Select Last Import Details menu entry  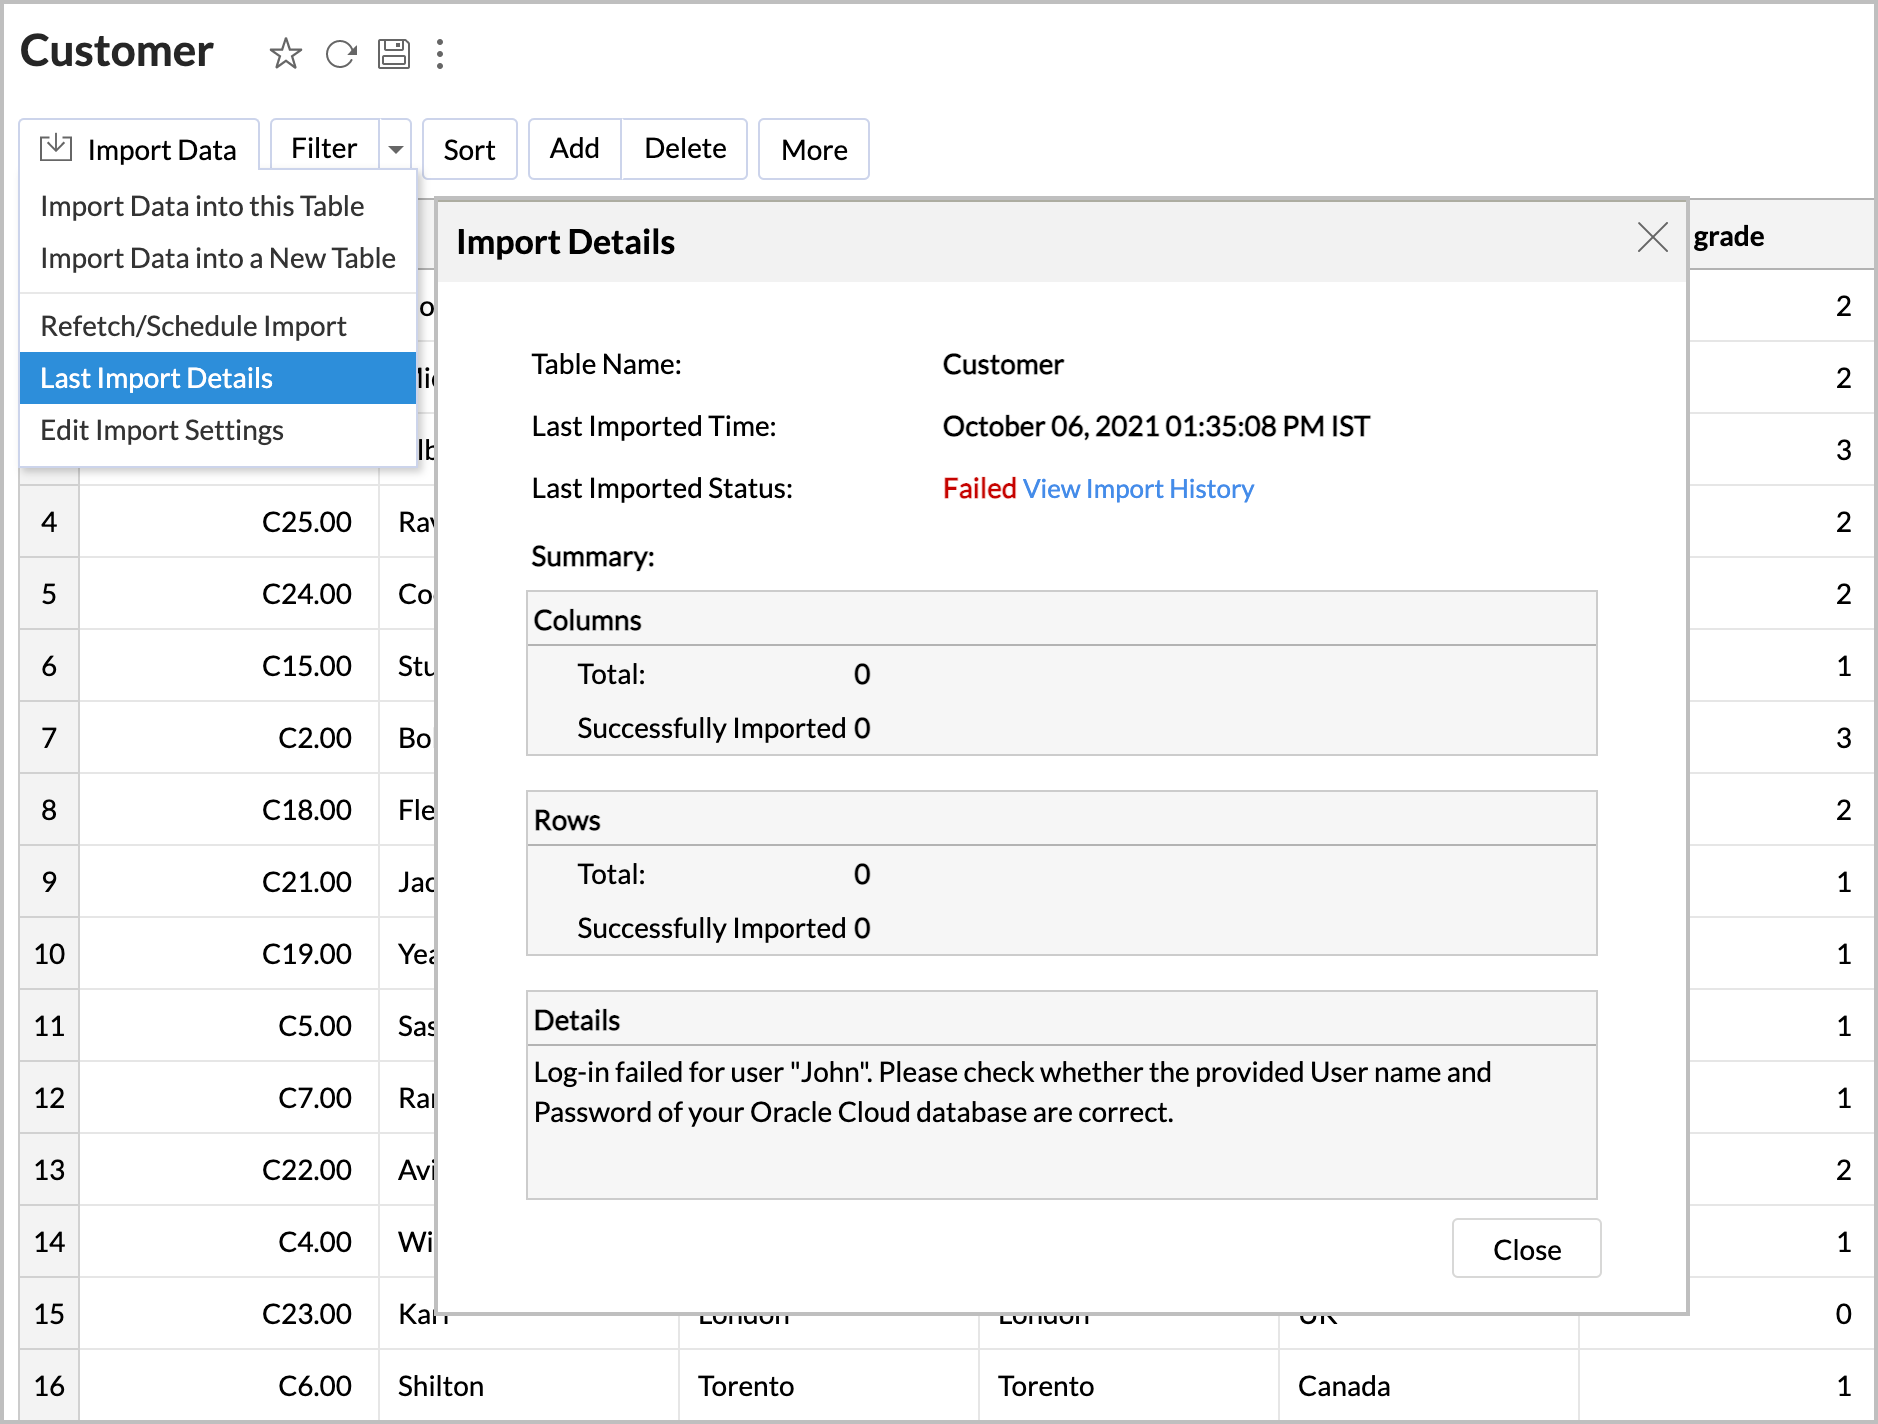click(x=156, y=378)
